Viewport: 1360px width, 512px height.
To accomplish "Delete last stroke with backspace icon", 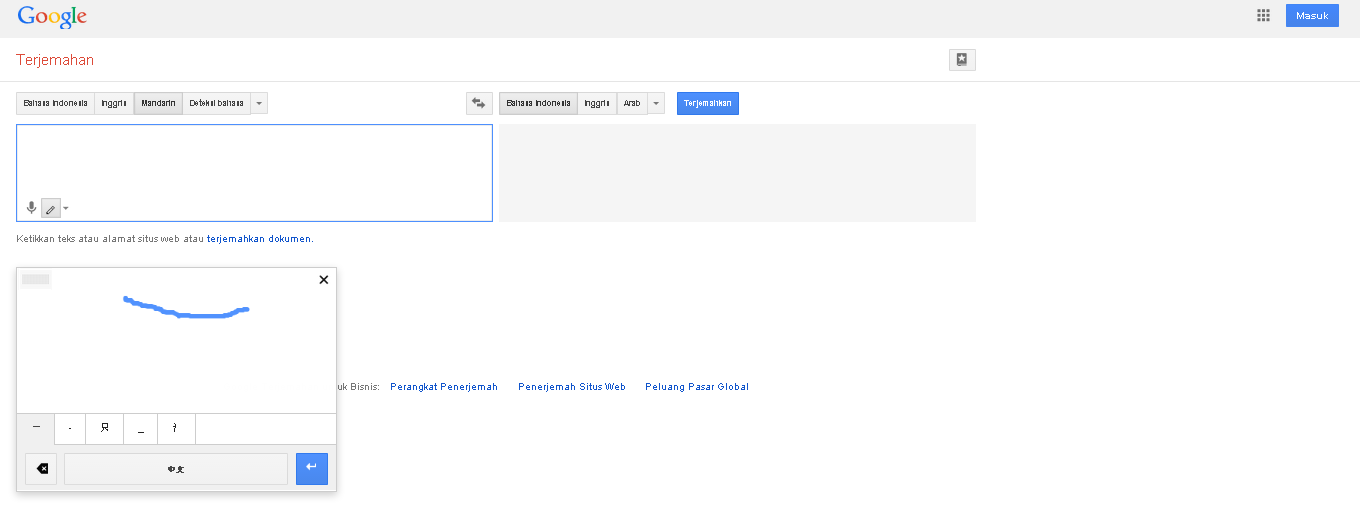I will click(x=41, y=469).
